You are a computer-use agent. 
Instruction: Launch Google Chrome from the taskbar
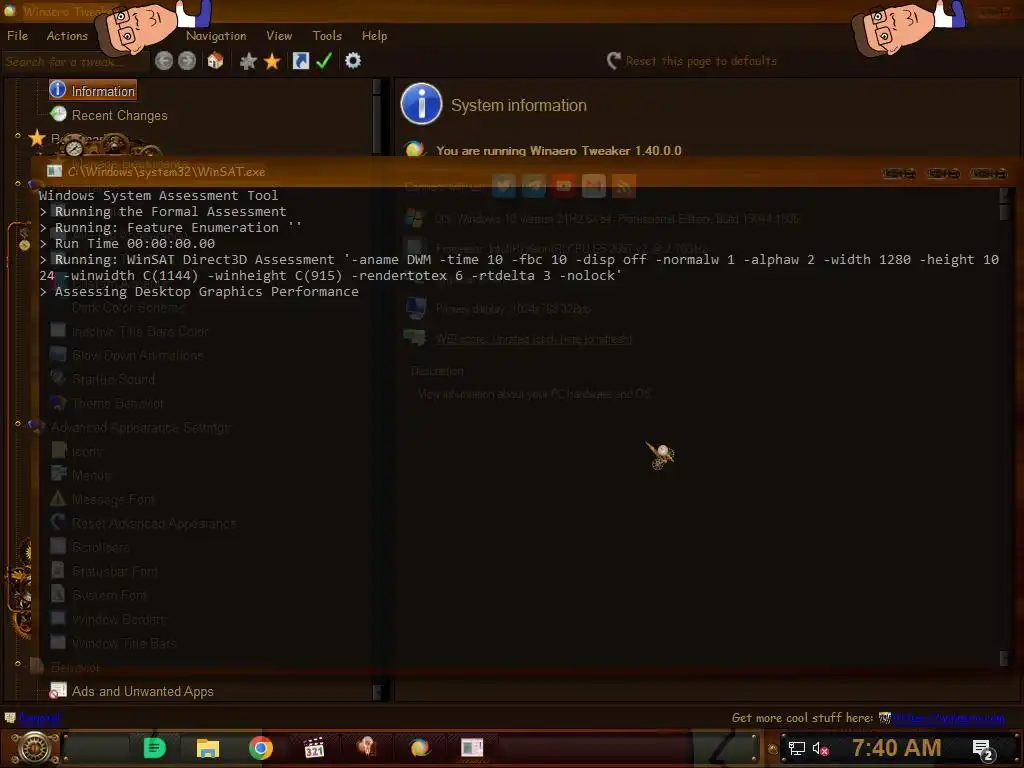coord(261,748)
